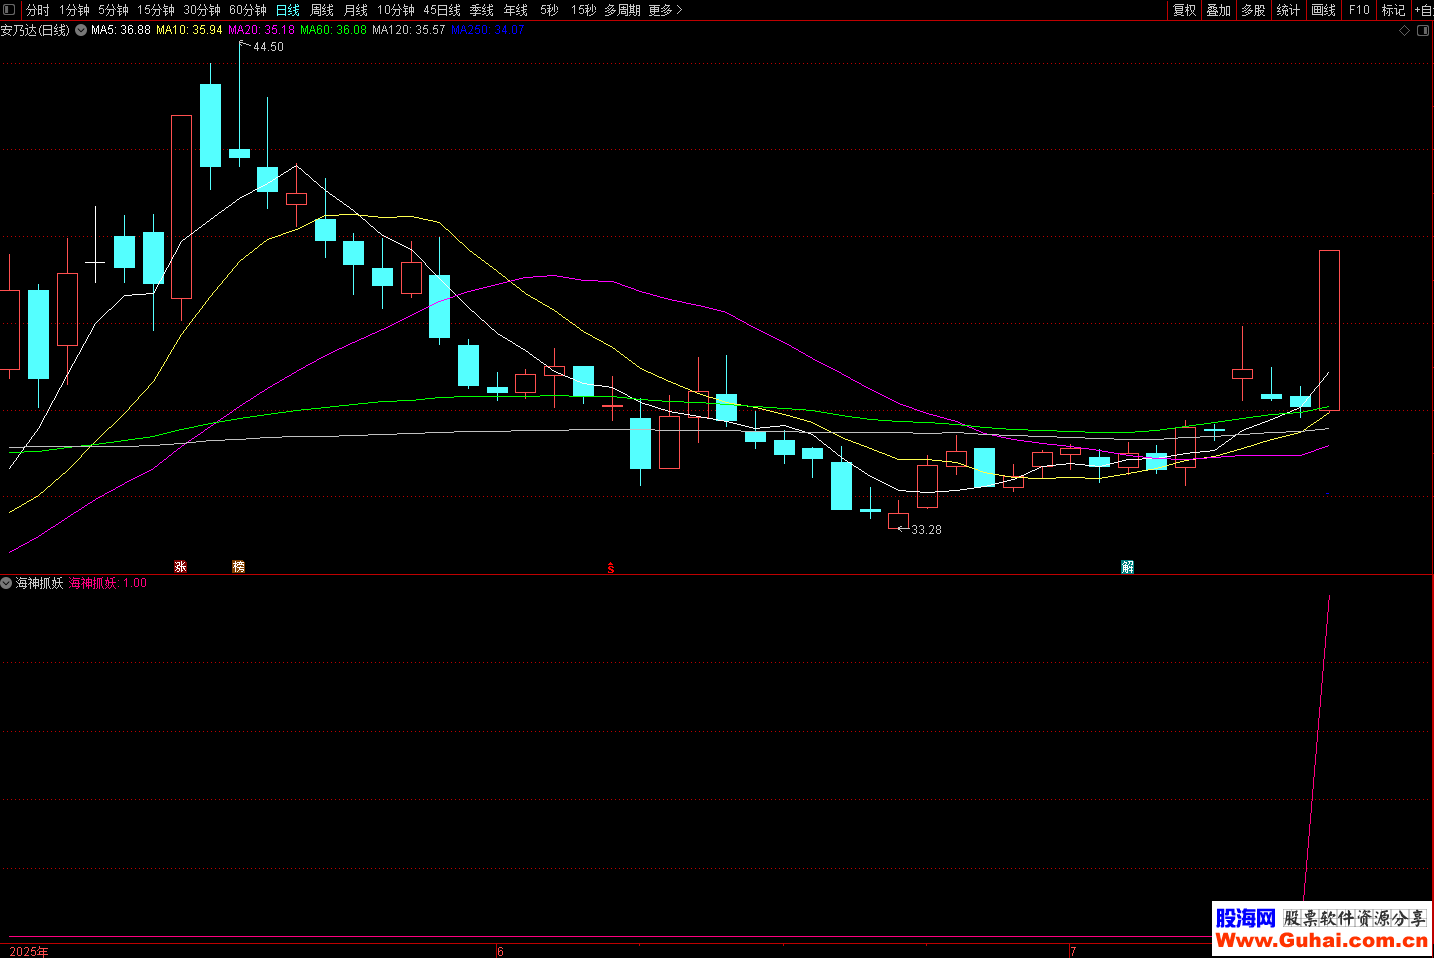Click the 2025年 timeline label
1434x958 pixels.
tap(28, 951)
